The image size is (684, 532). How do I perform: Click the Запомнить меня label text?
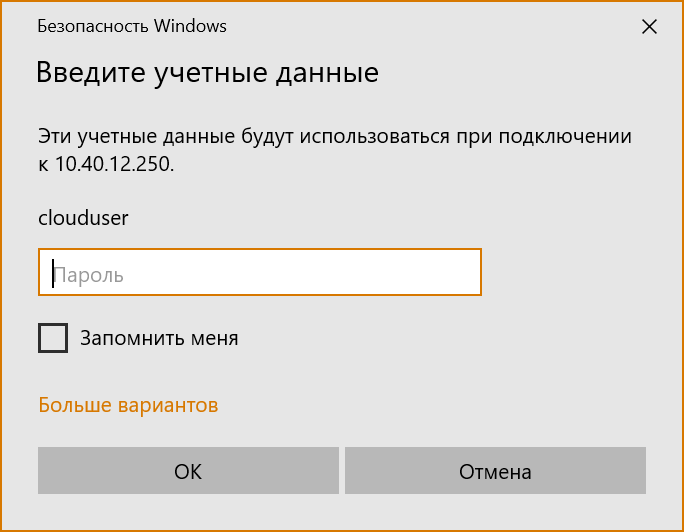(159, 338)
